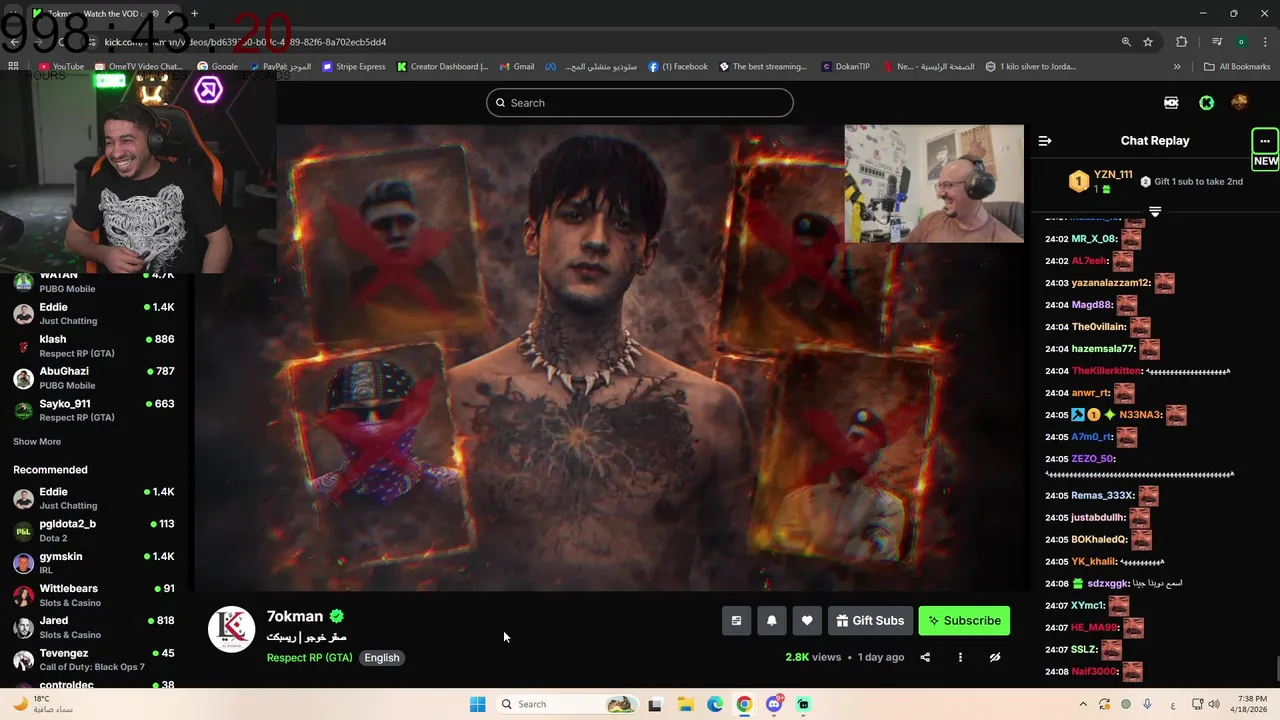Open the (1) Facebook bookmark
The height and width of the screenshot is (720, 1280).
678,67
